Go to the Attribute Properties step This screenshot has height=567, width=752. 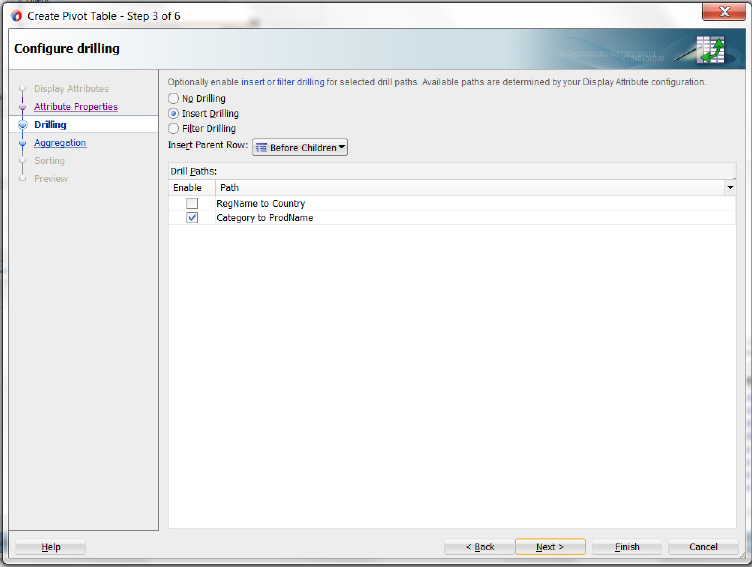coord(76,106)
